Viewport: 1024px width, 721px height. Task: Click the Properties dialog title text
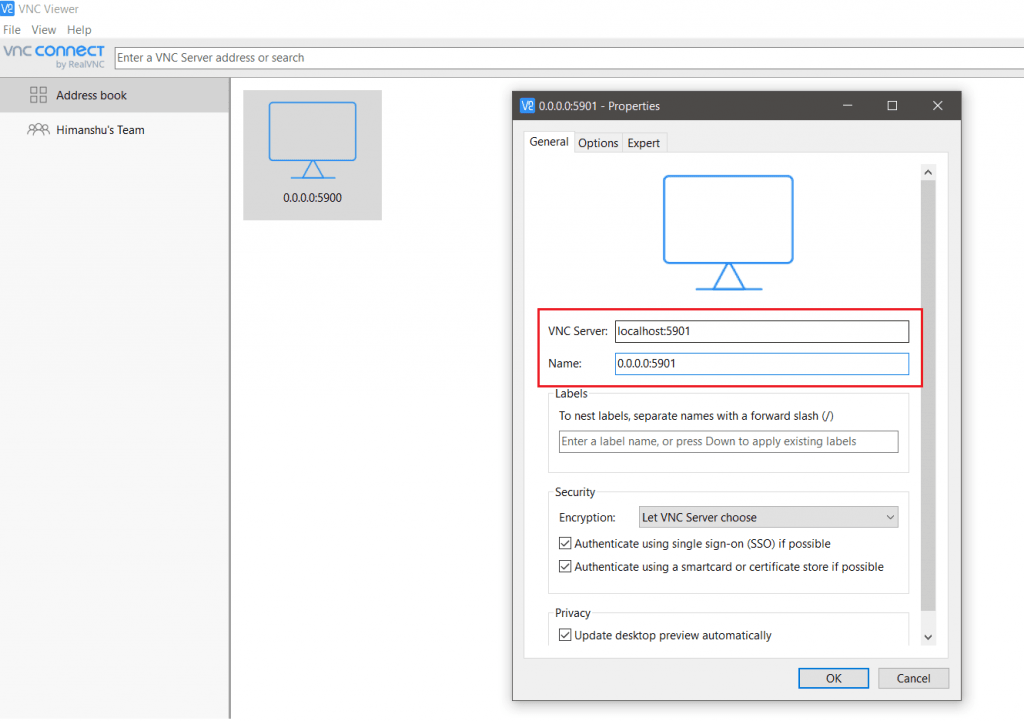(x=599, y=106)
